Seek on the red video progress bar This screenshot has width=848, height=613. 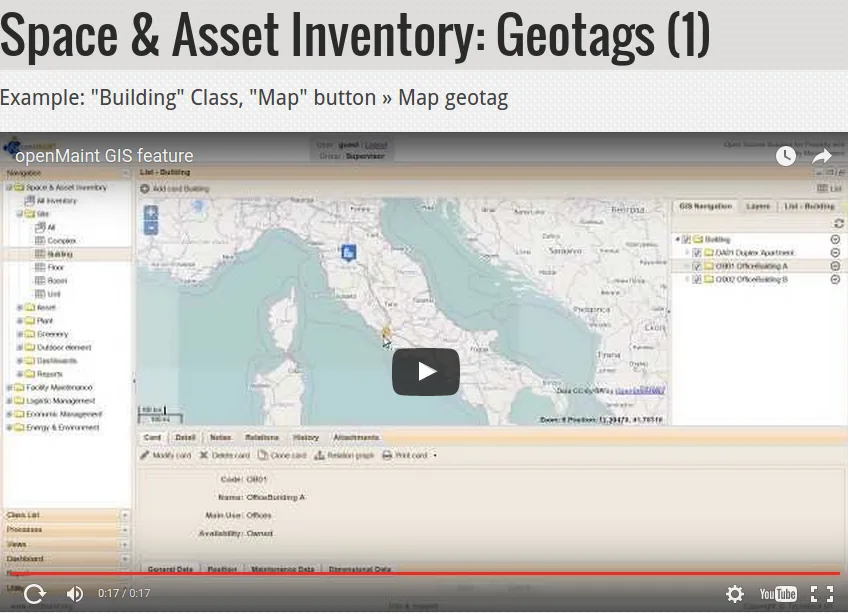point(425,573)
